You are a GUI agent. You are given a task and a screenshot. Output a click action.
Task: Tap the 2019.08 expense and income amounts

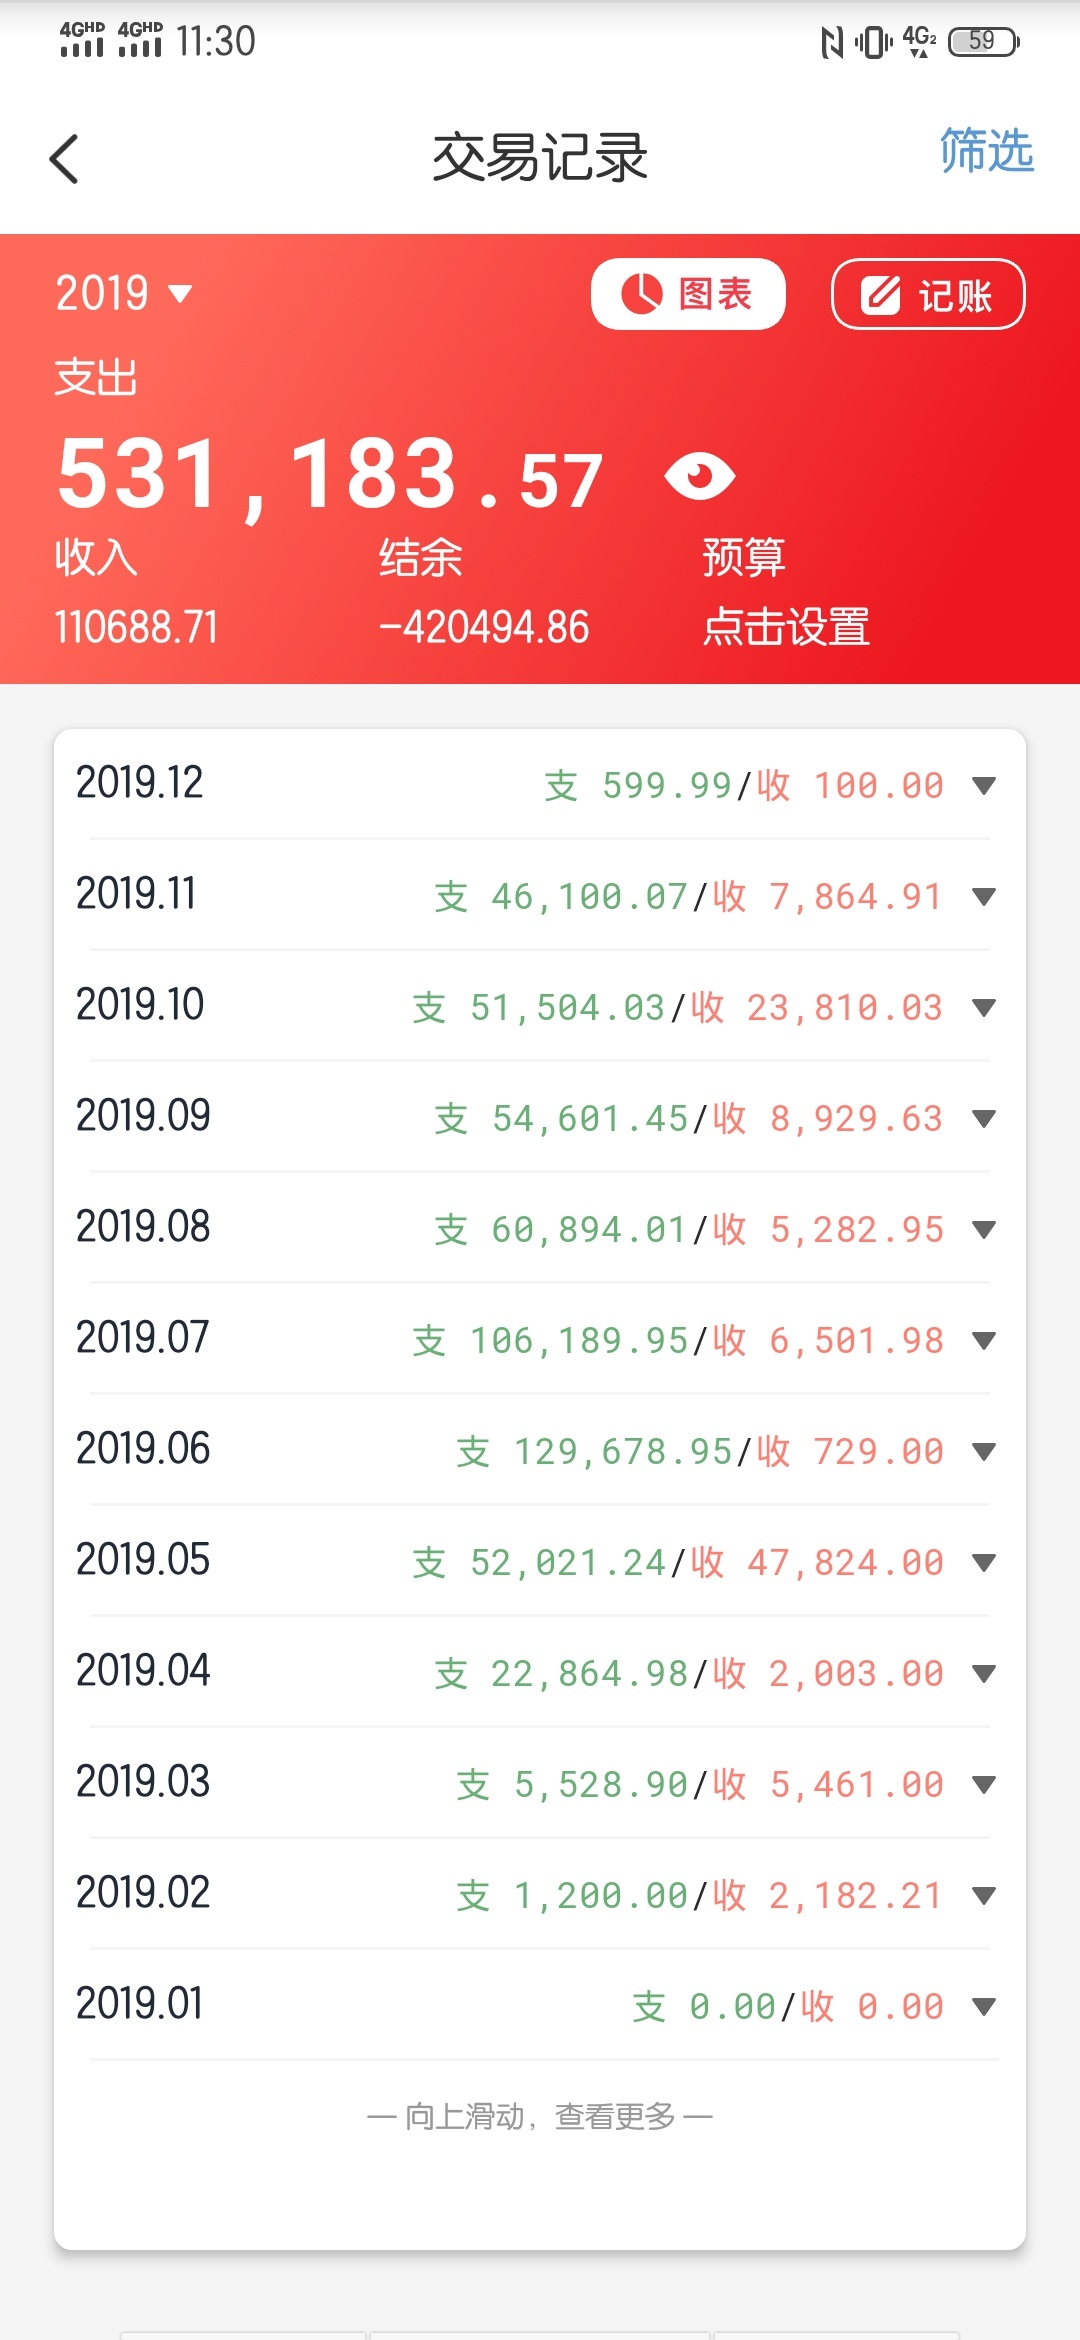point(689,1230)
